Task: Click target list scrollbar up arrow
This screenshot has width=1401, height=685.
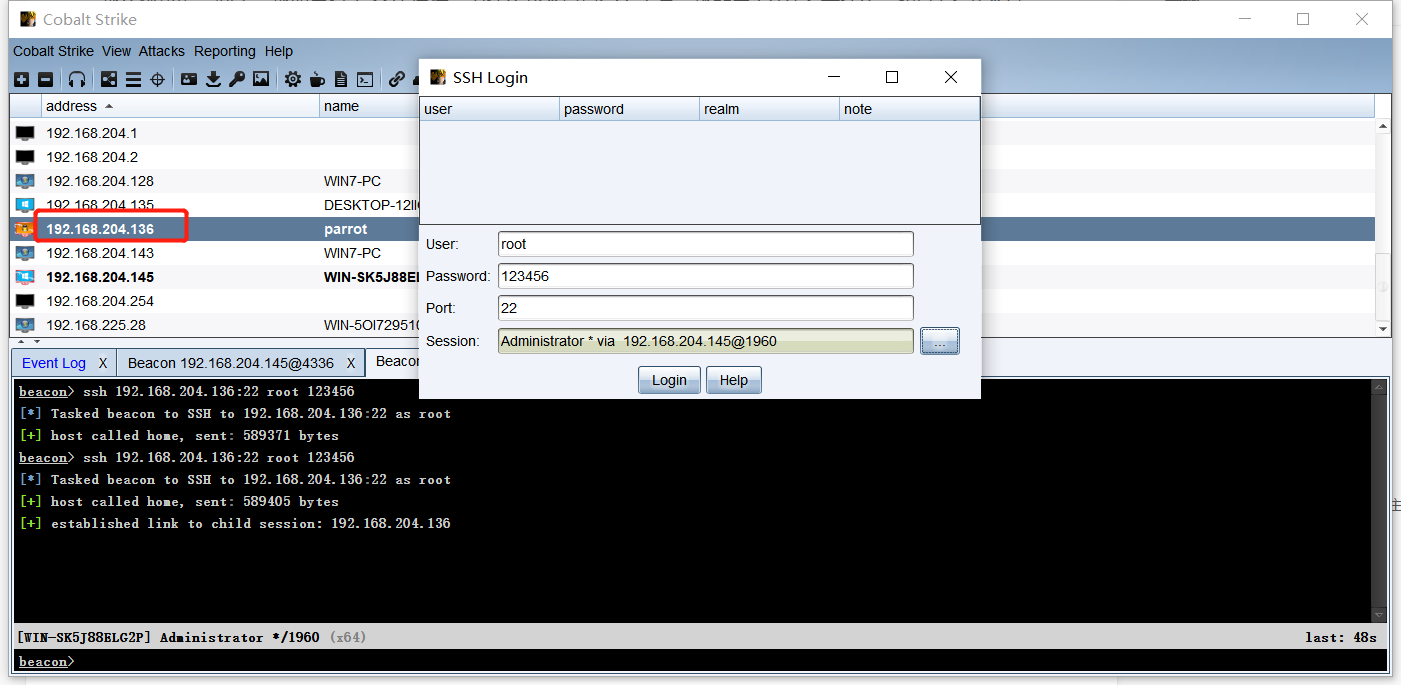Action: (x=1383, y=126)
